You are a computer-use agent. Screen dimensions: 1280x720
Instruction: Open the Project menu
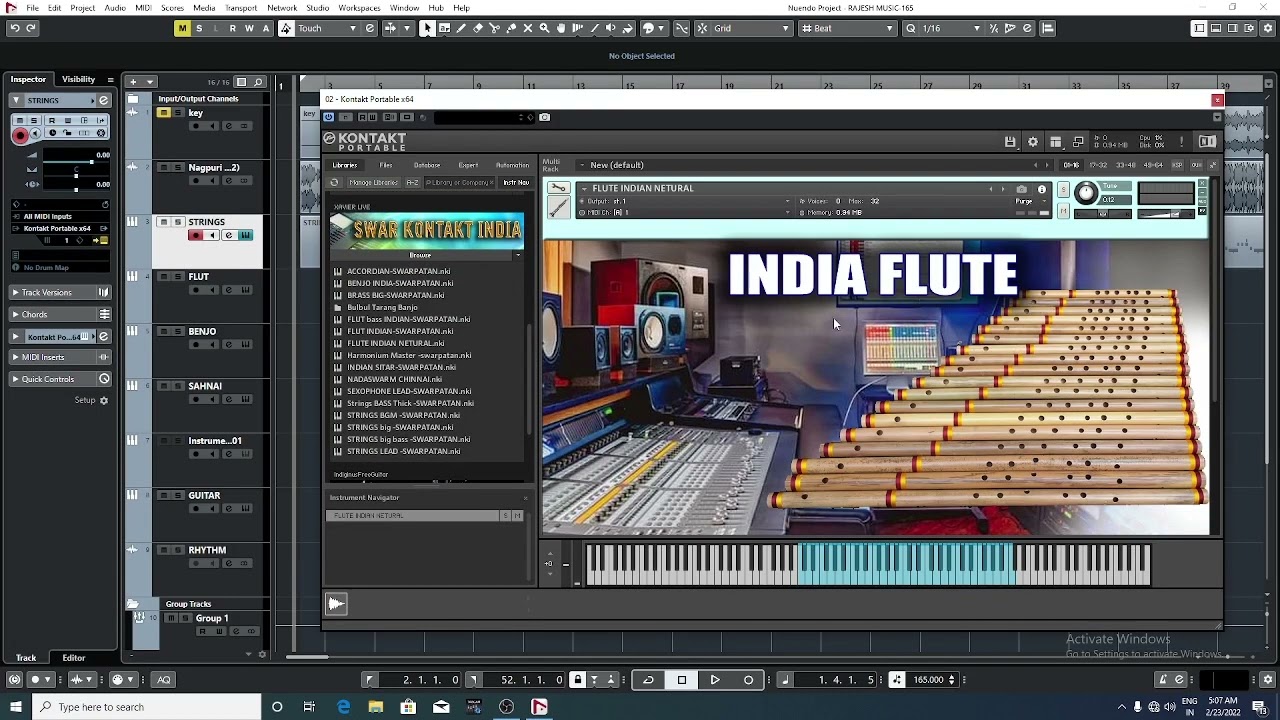83,8
